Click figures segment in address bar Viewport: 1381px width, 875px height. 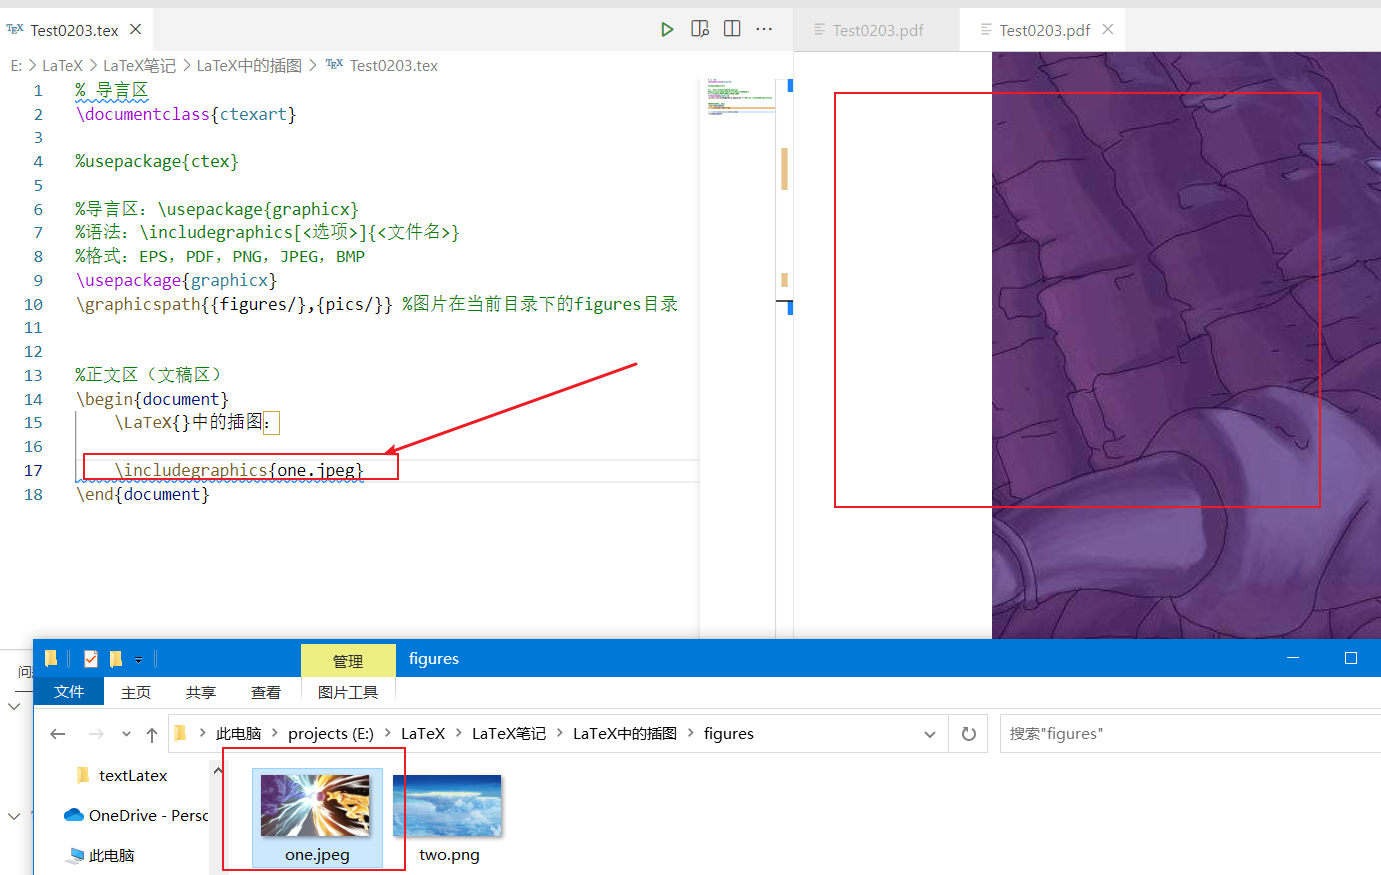tap(729, 733)
